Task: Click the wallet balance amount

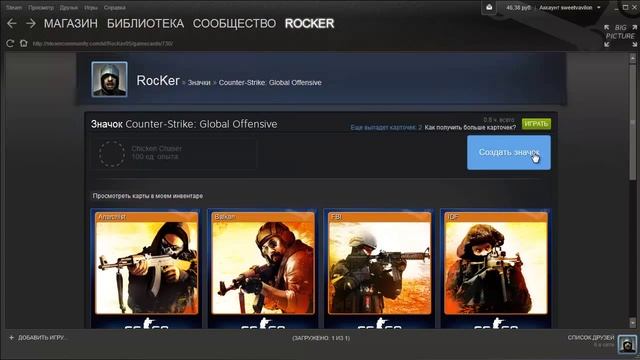Action: (x=518, y=7)
